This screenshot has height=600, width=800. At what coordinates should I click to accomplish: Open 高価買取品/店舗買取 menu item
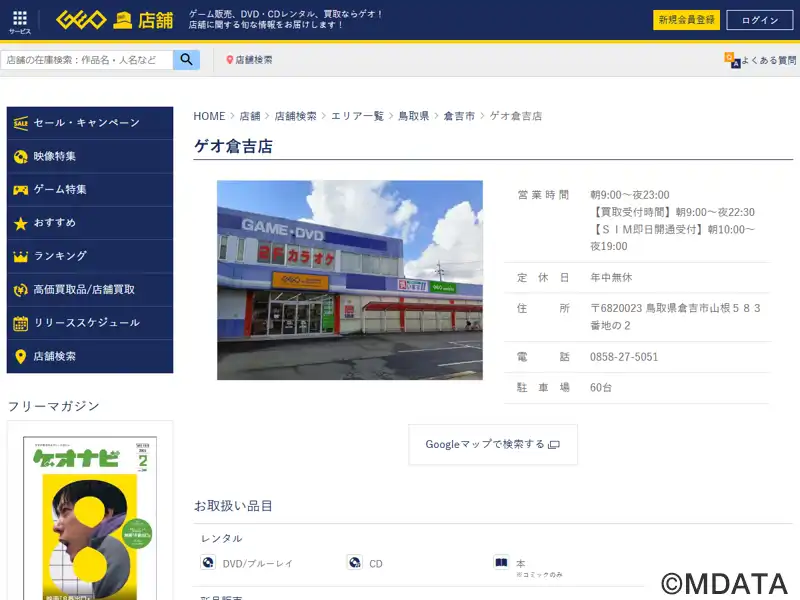tap(90, 290)
